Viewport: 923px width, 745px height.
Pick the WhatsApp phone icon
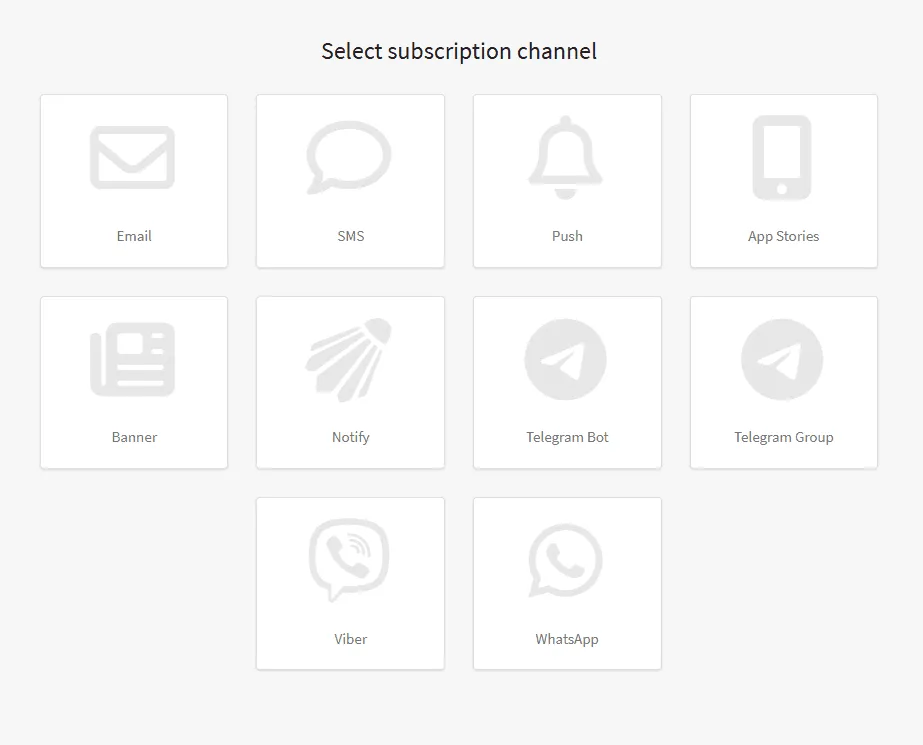(x=565, y=560)
